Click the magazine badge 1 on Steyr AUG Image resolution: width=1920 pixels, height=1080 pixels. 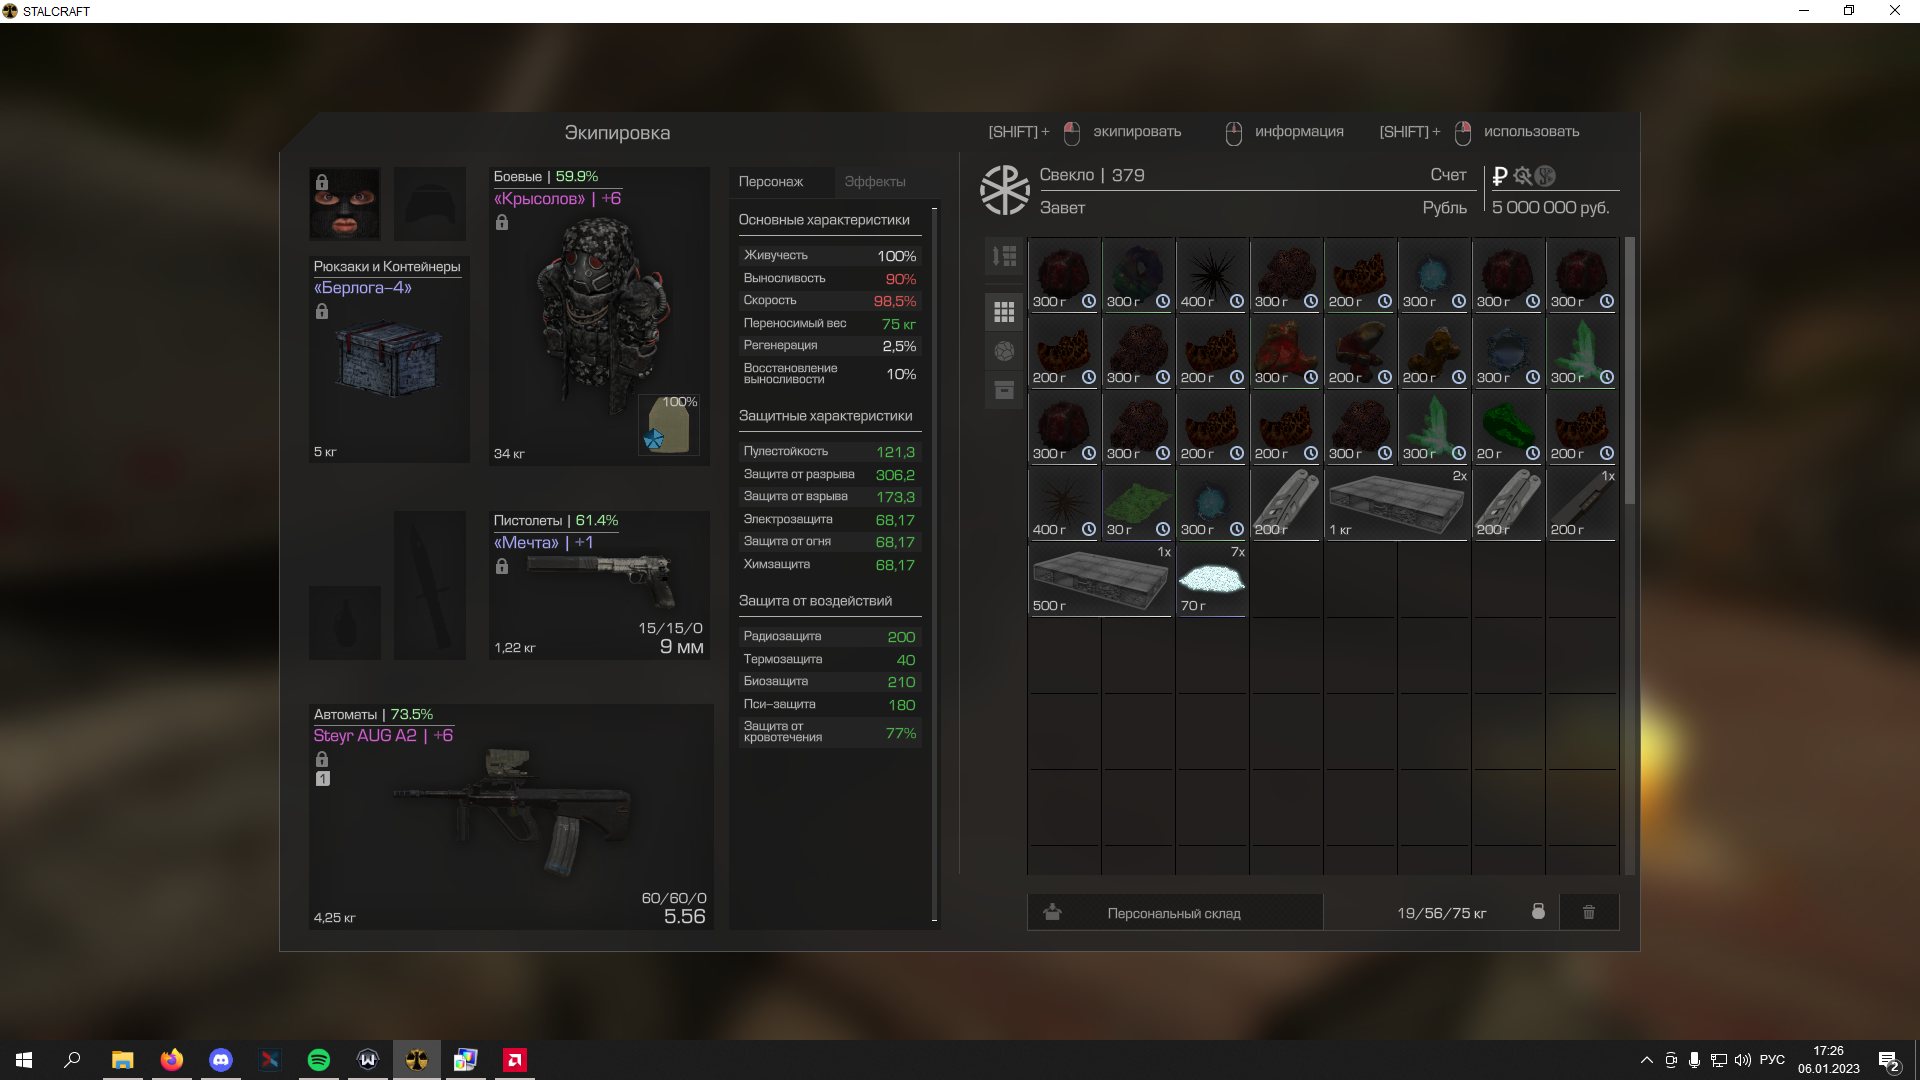(x=323, y=778)
